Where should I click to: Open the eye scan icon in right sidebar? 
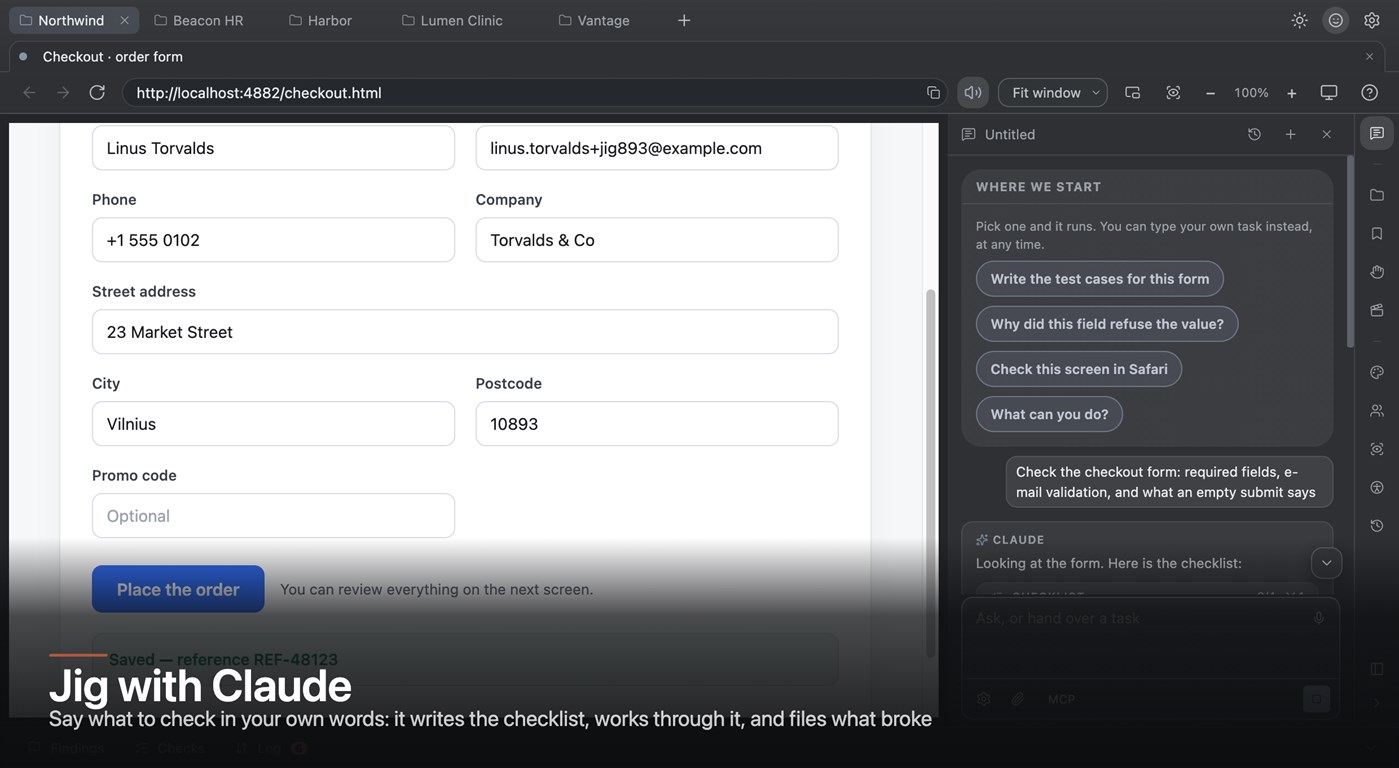coord(1377,449)
